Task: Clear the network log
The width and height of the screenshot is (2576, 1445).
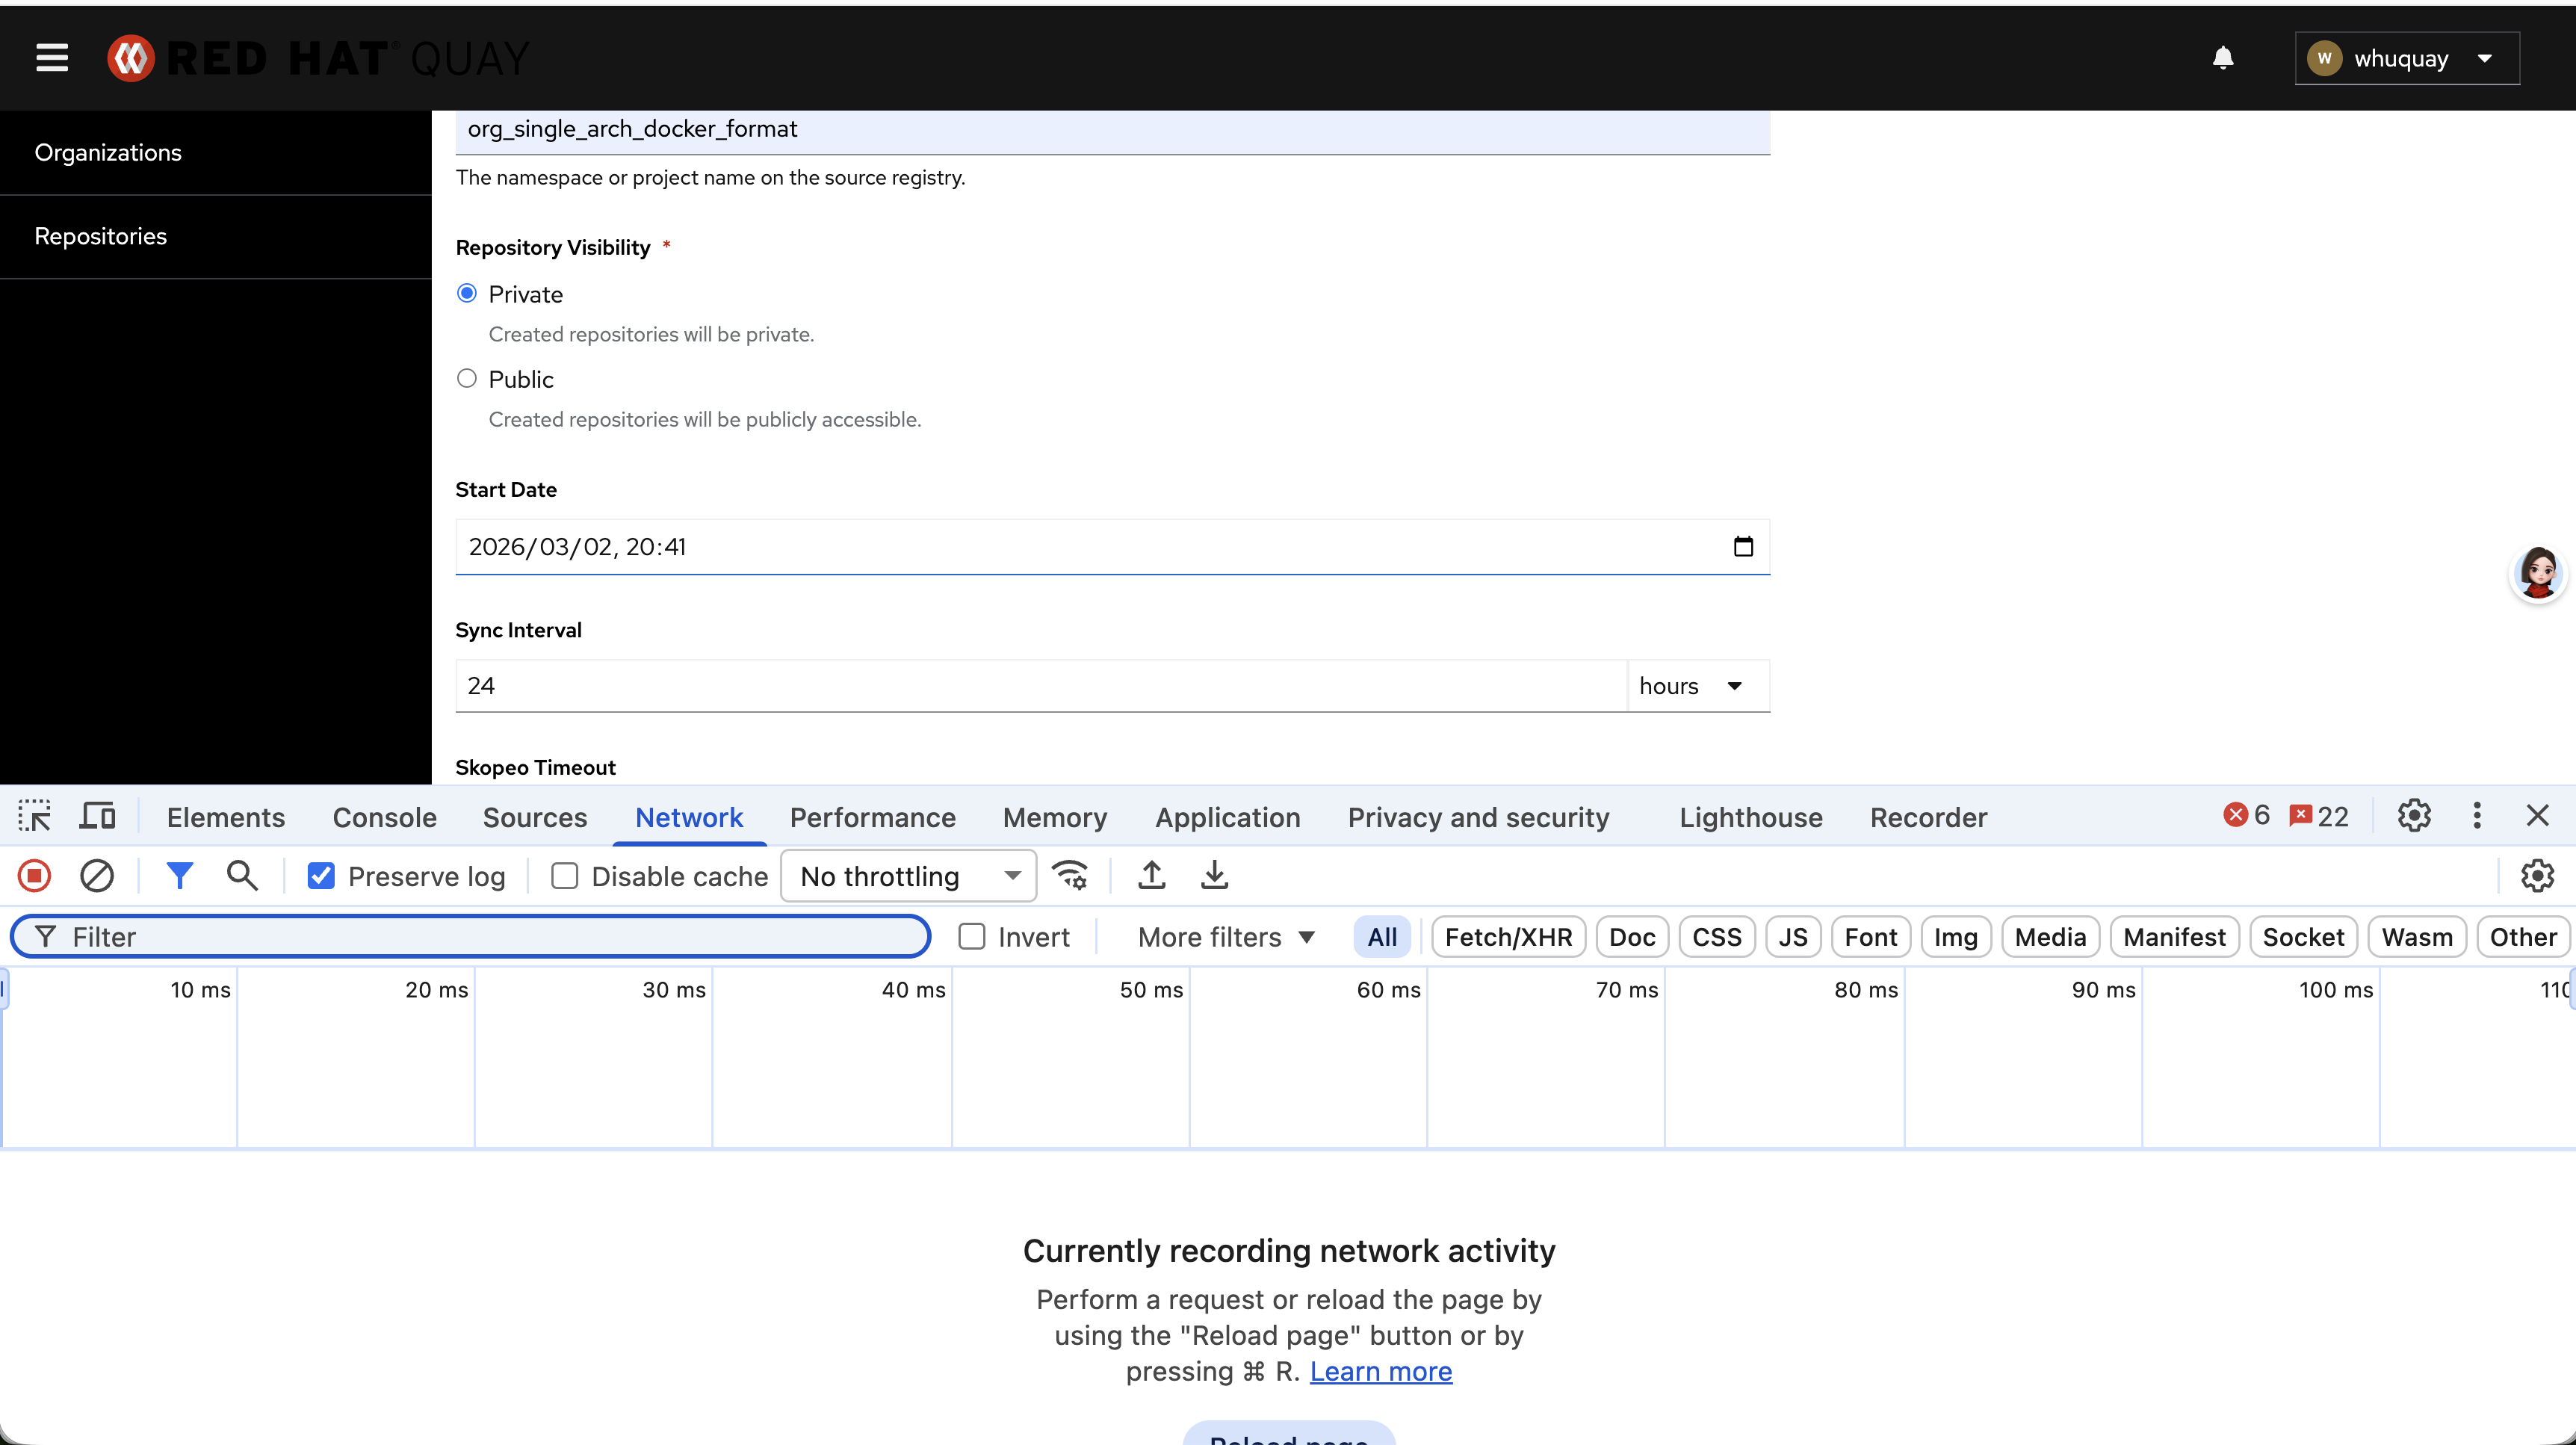Action: tap(97, 876)
